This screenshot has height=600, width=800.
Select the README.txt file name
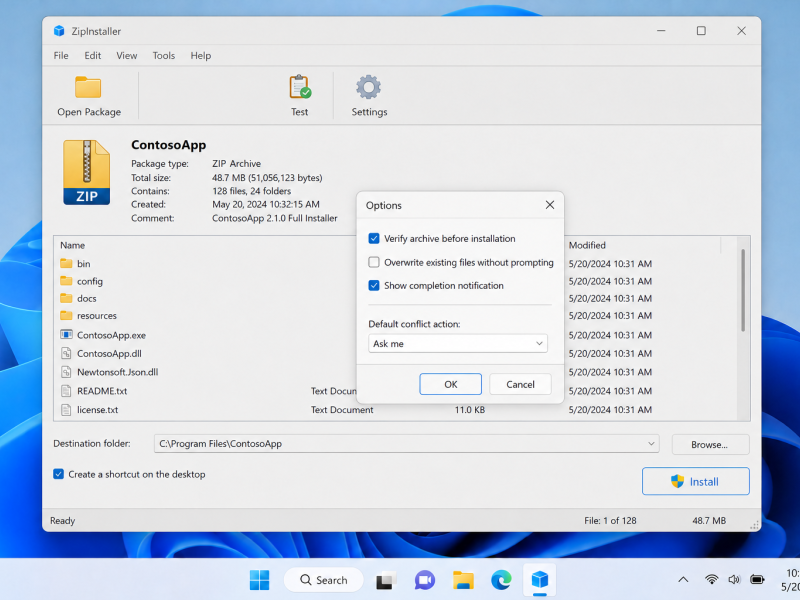[102, 391]
